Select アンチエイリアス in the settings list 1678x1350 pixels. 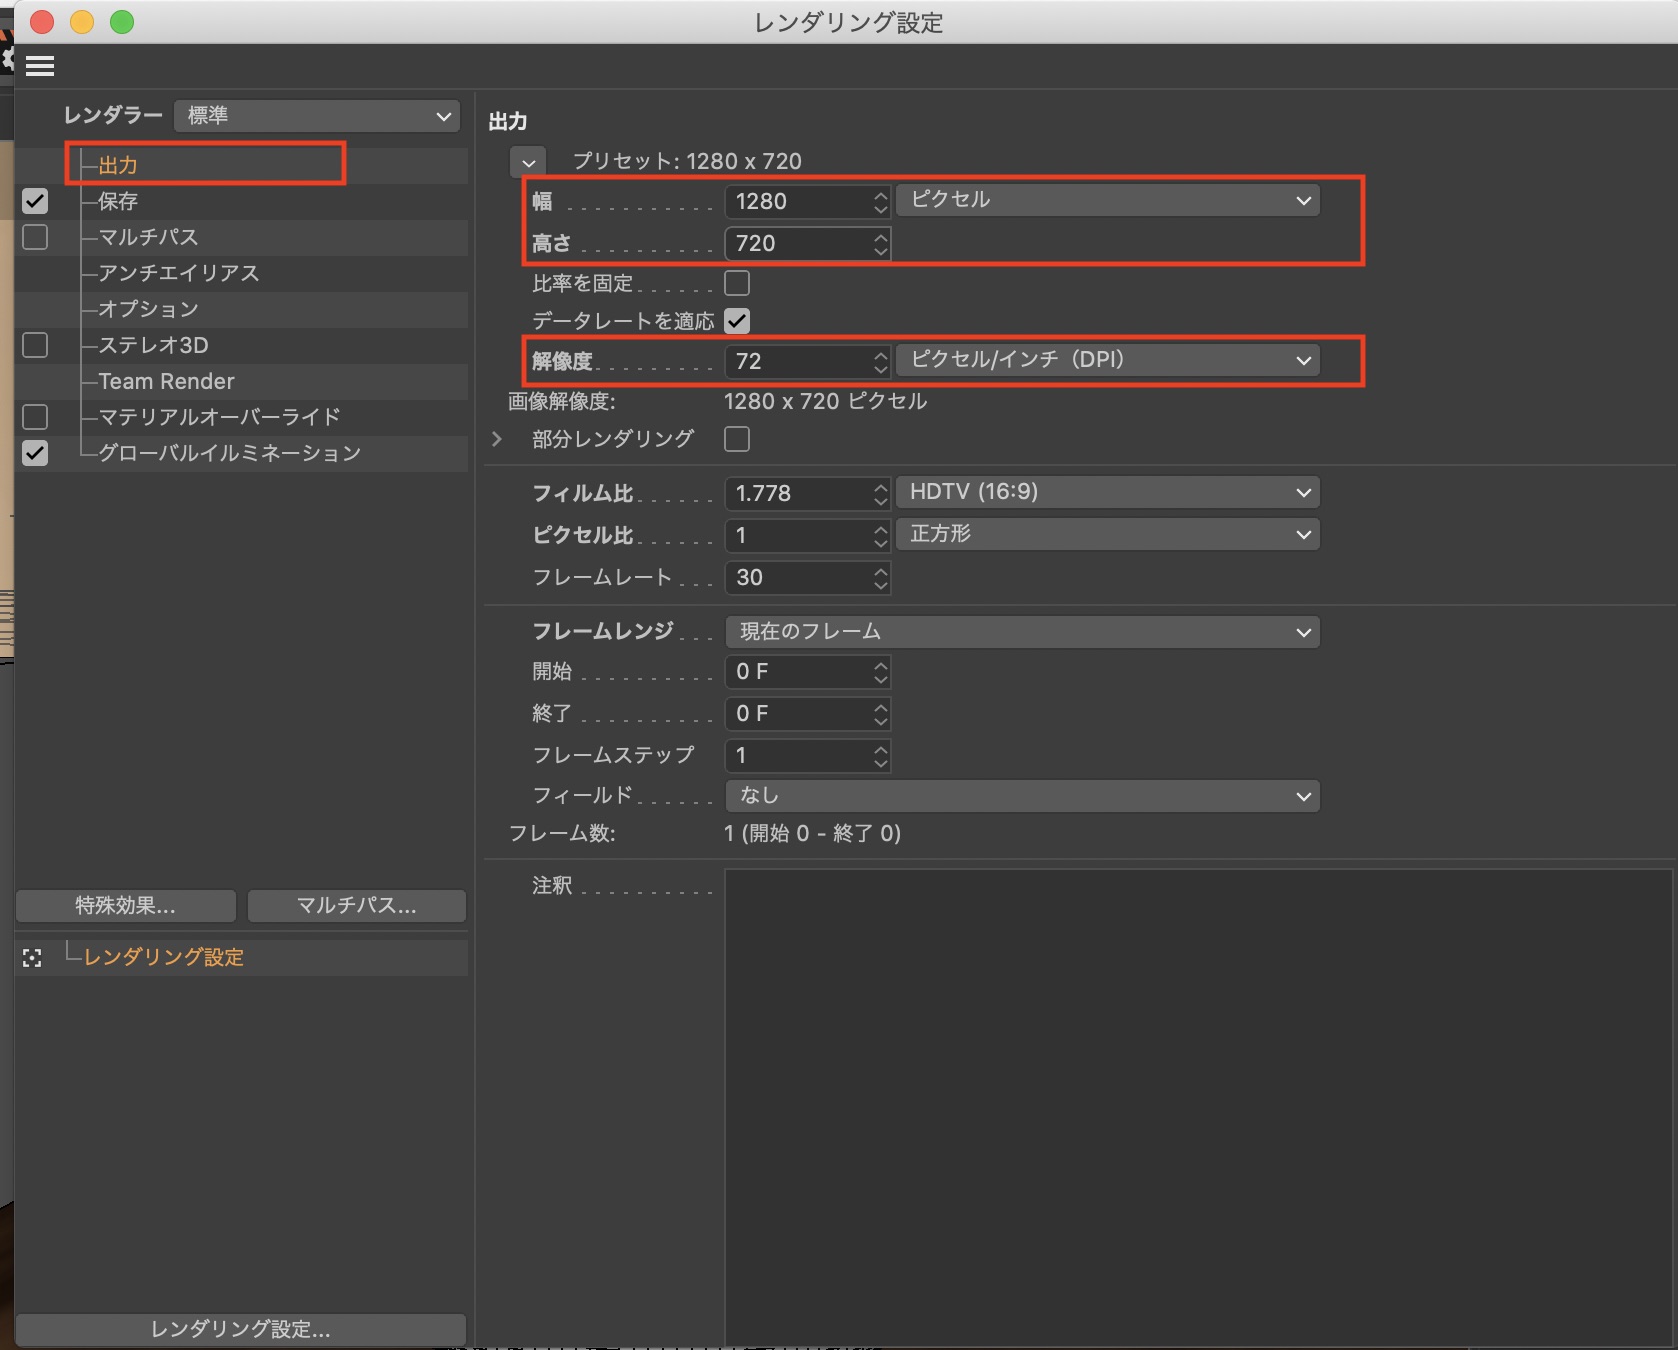click(x=178, y=273)
